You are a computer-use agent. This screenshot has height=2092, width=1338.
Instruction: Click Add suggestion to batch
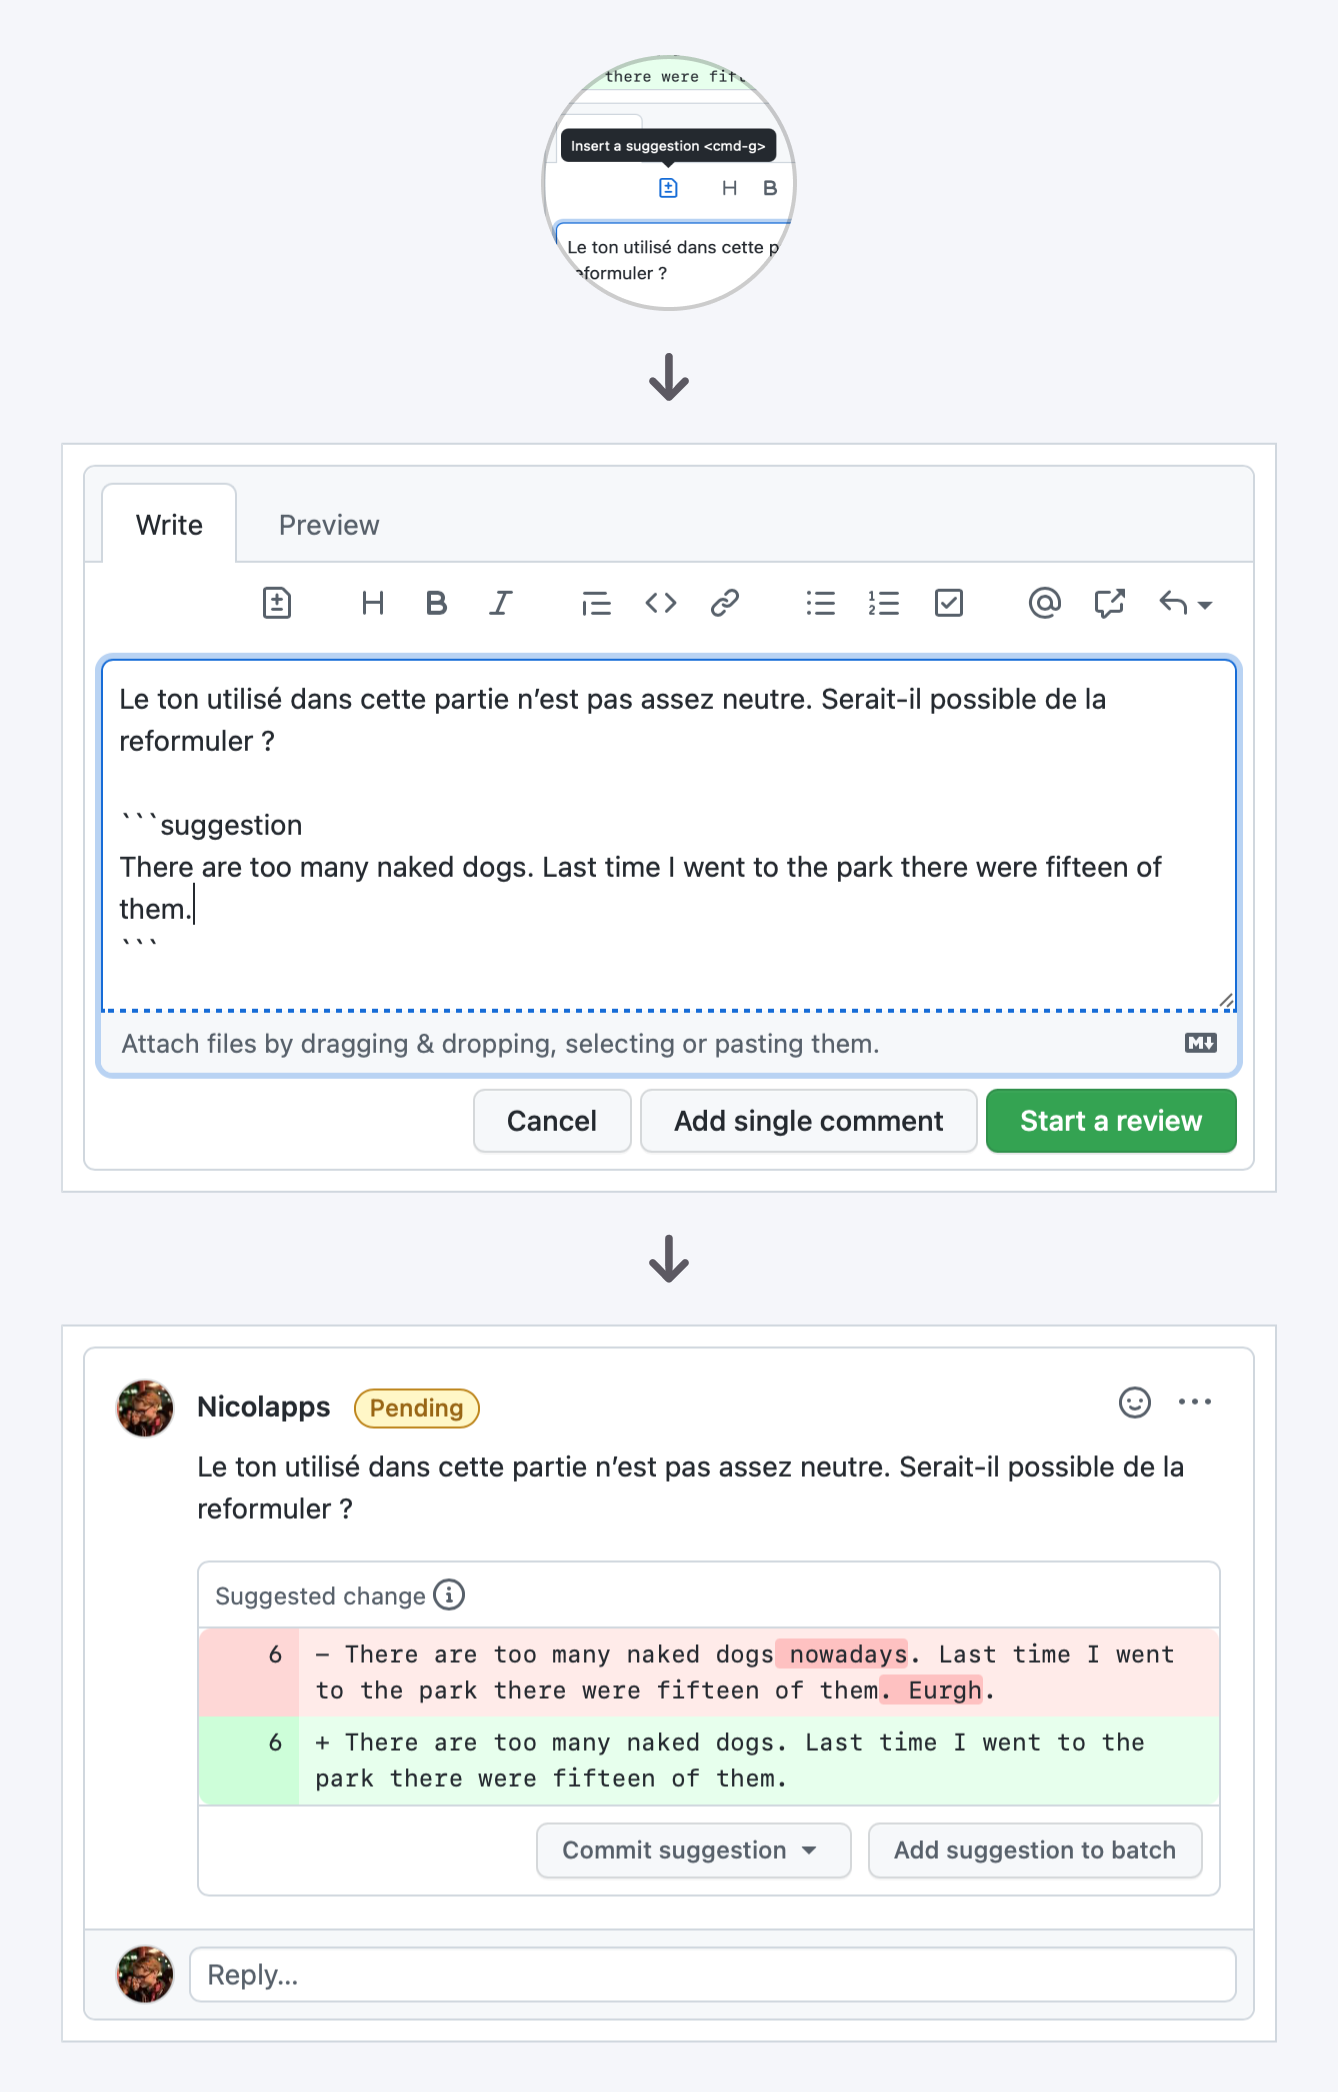pos(1035,1850)
